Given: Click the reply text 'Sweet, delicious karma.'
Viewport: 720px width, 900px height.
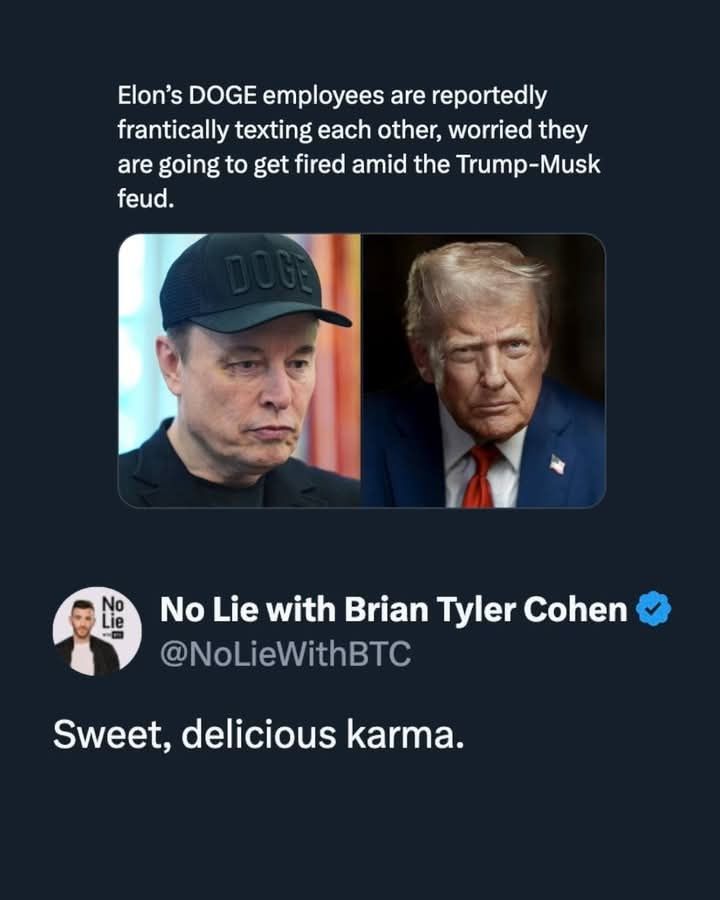Looking at the screenshot, I should (x=258, y=734).
